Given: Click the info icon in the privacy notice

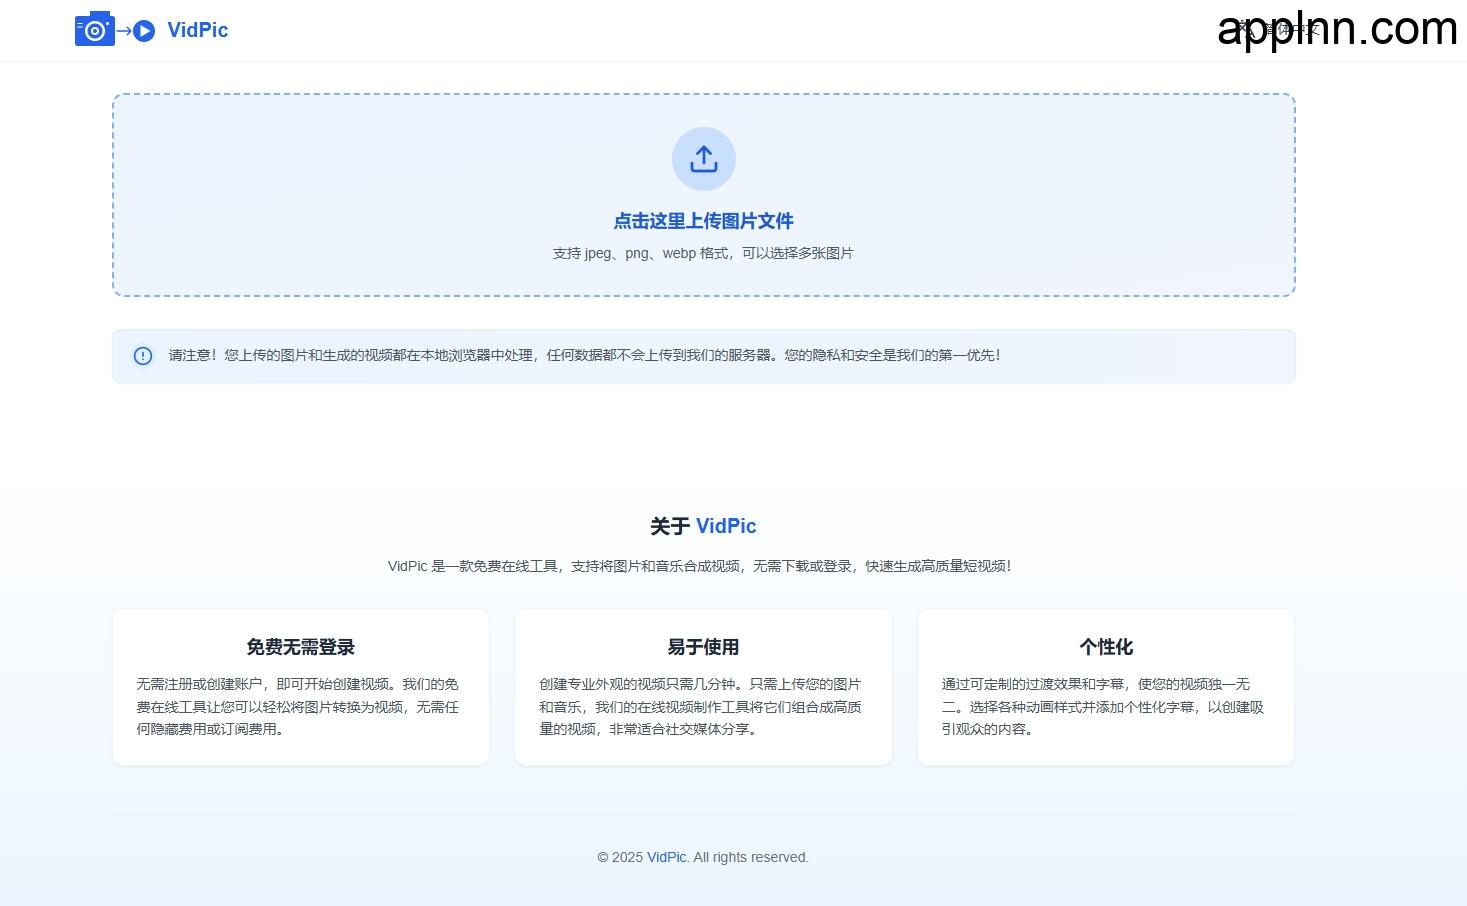Looking at the screenshot, I should 143,356.
